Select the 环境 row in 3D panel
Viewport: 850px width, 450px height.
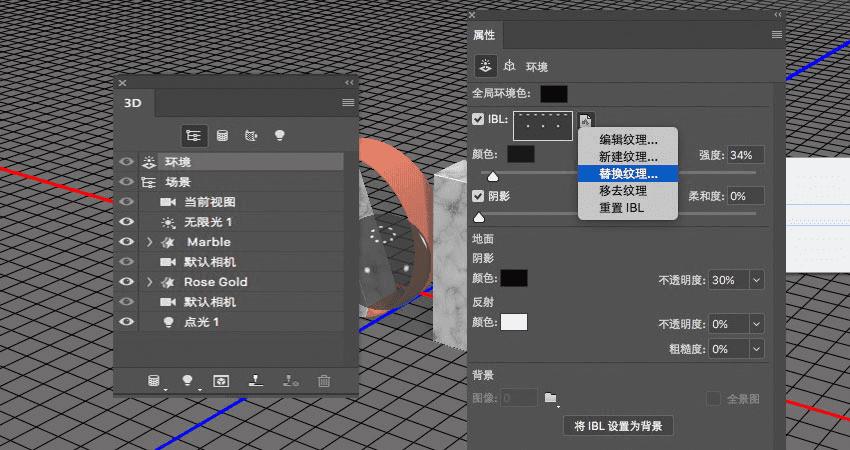[x=241, y=162]
